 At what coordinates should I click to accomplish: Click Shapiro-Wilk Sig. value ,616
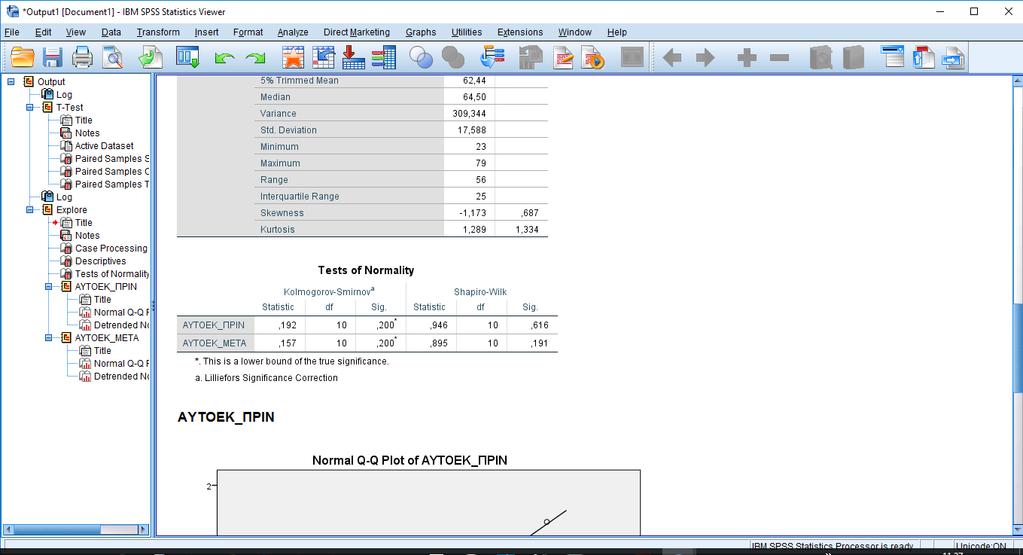(539, 325)
